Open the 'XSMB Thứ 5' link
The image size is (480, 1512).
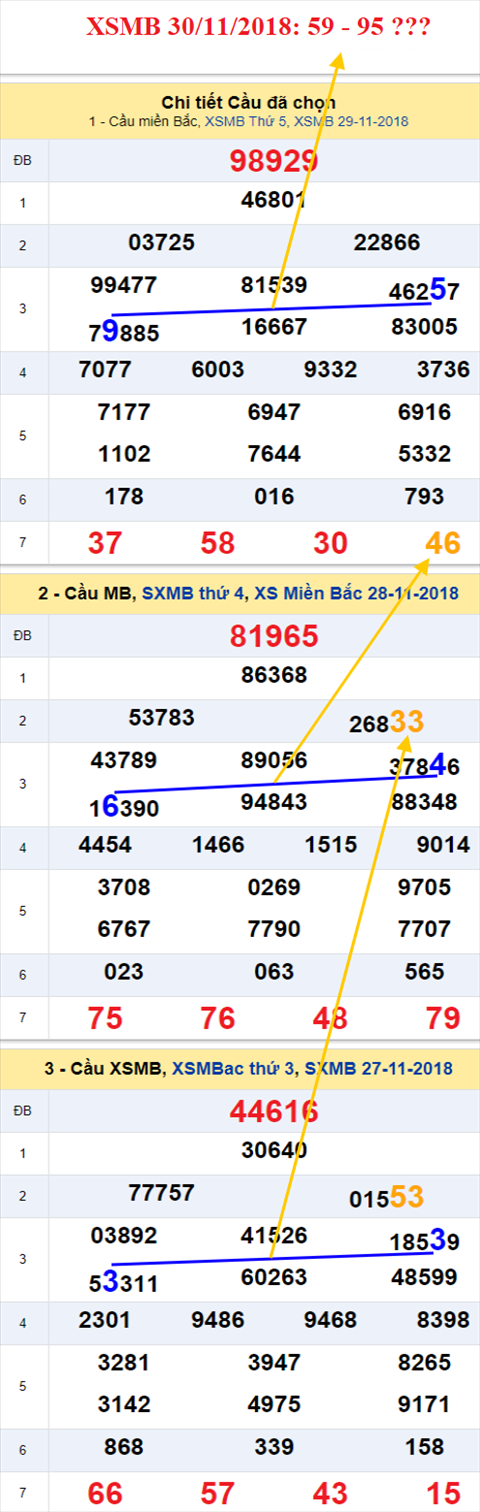[x=246, y=120]
